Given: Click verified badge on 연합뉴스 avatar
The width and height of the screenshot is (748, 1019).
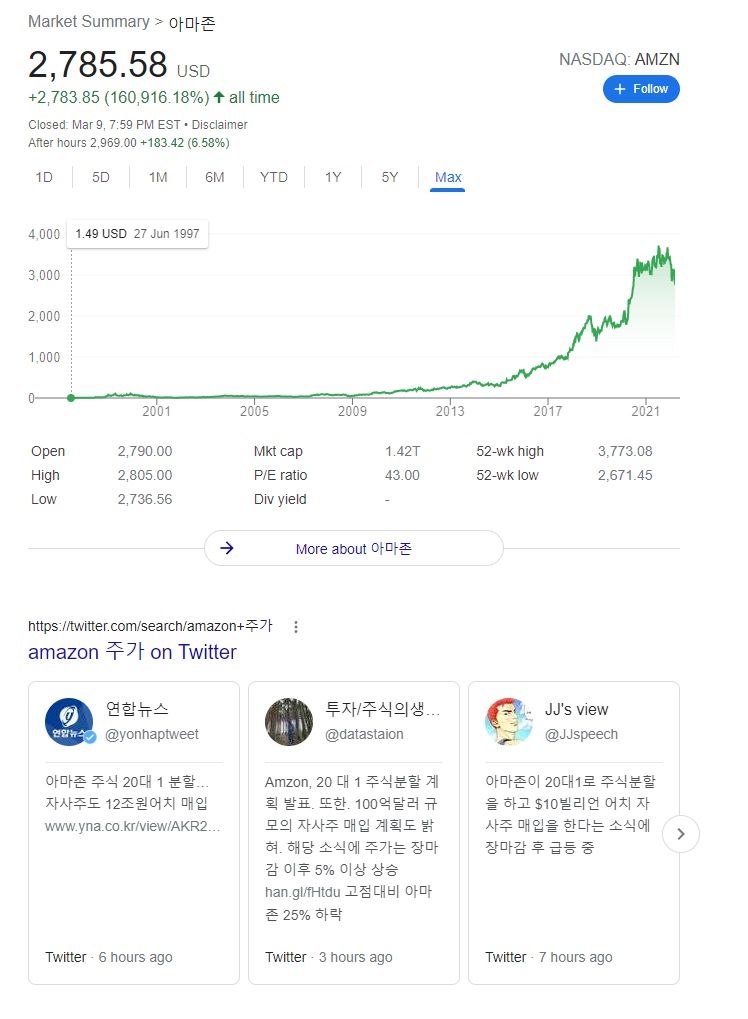Looking at the screenshot, I should (x=90, y=737).
